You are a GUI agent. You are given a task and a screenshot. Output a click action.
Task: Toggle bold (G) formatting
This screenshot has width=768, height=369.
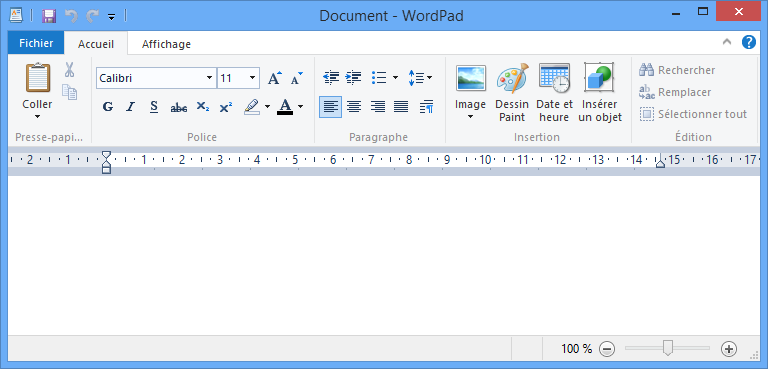[x=108, y=106]
